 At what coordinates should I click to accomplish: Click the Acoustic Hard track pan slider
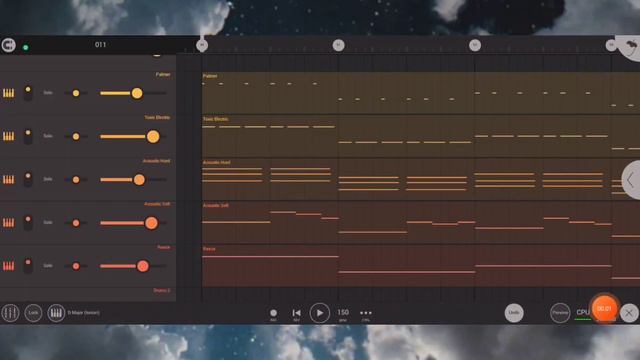coord(76,180)
